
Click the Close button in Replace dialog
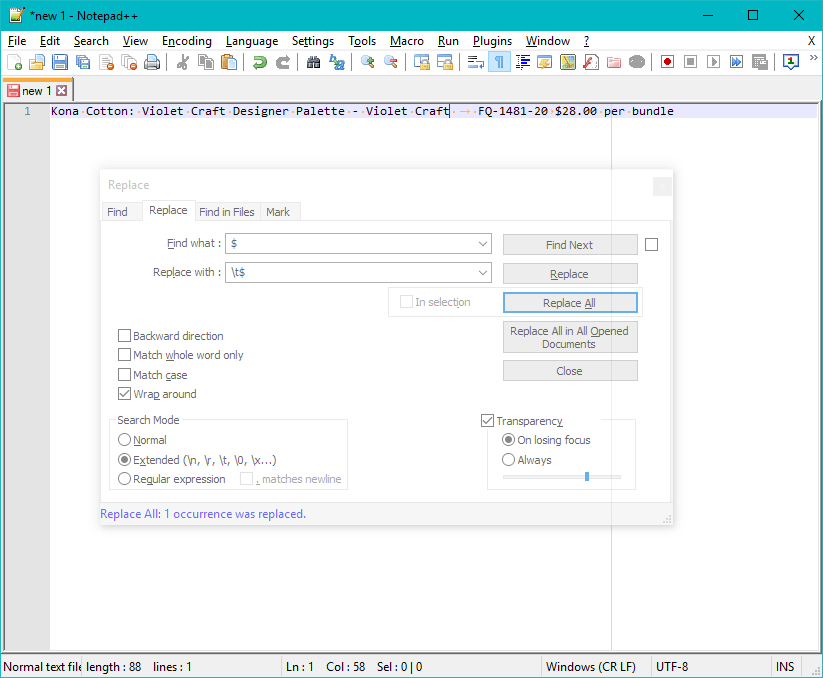click(569, 370)
